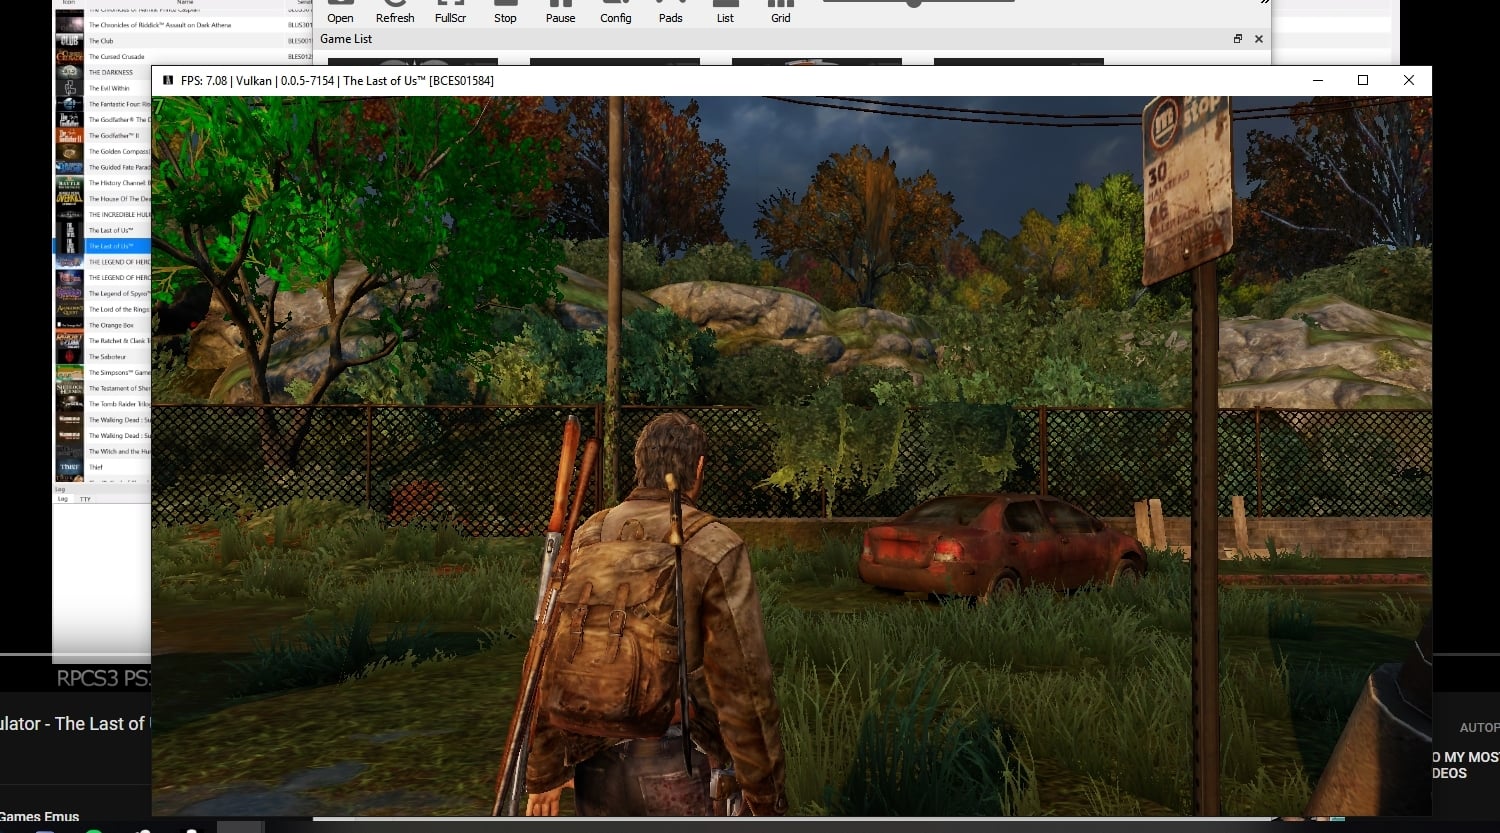Image resolution: width=1500 pixels, height=833 pixels.
Task: Select THE DARKNESS in the game list
Action: click(102, 72)
